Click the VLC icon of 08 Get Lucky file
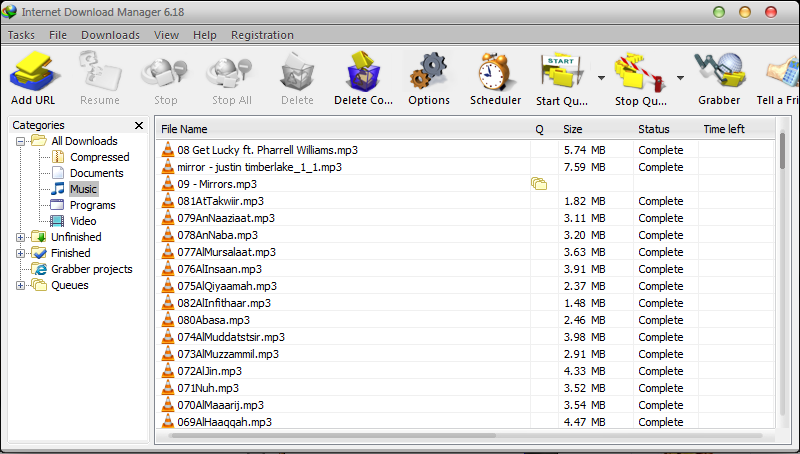Image resolution: width=800 pixels, height=454 pixels. (168, 149)
